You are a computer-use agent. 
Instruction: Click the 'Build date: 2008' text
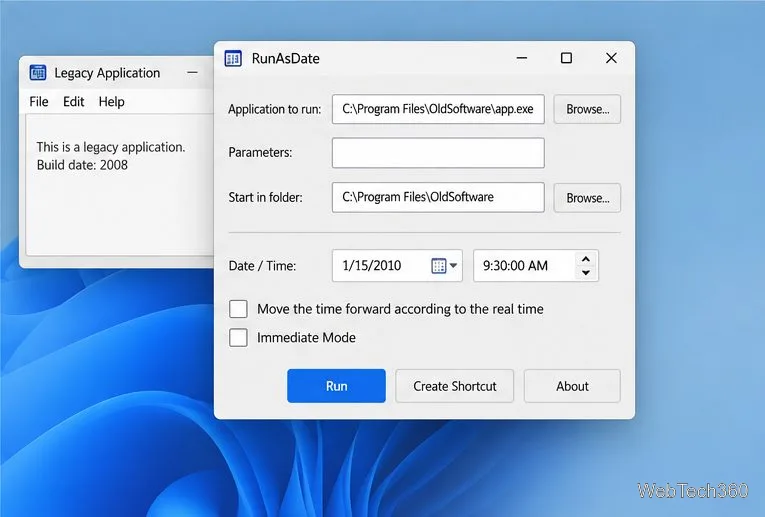click(82, 165)
